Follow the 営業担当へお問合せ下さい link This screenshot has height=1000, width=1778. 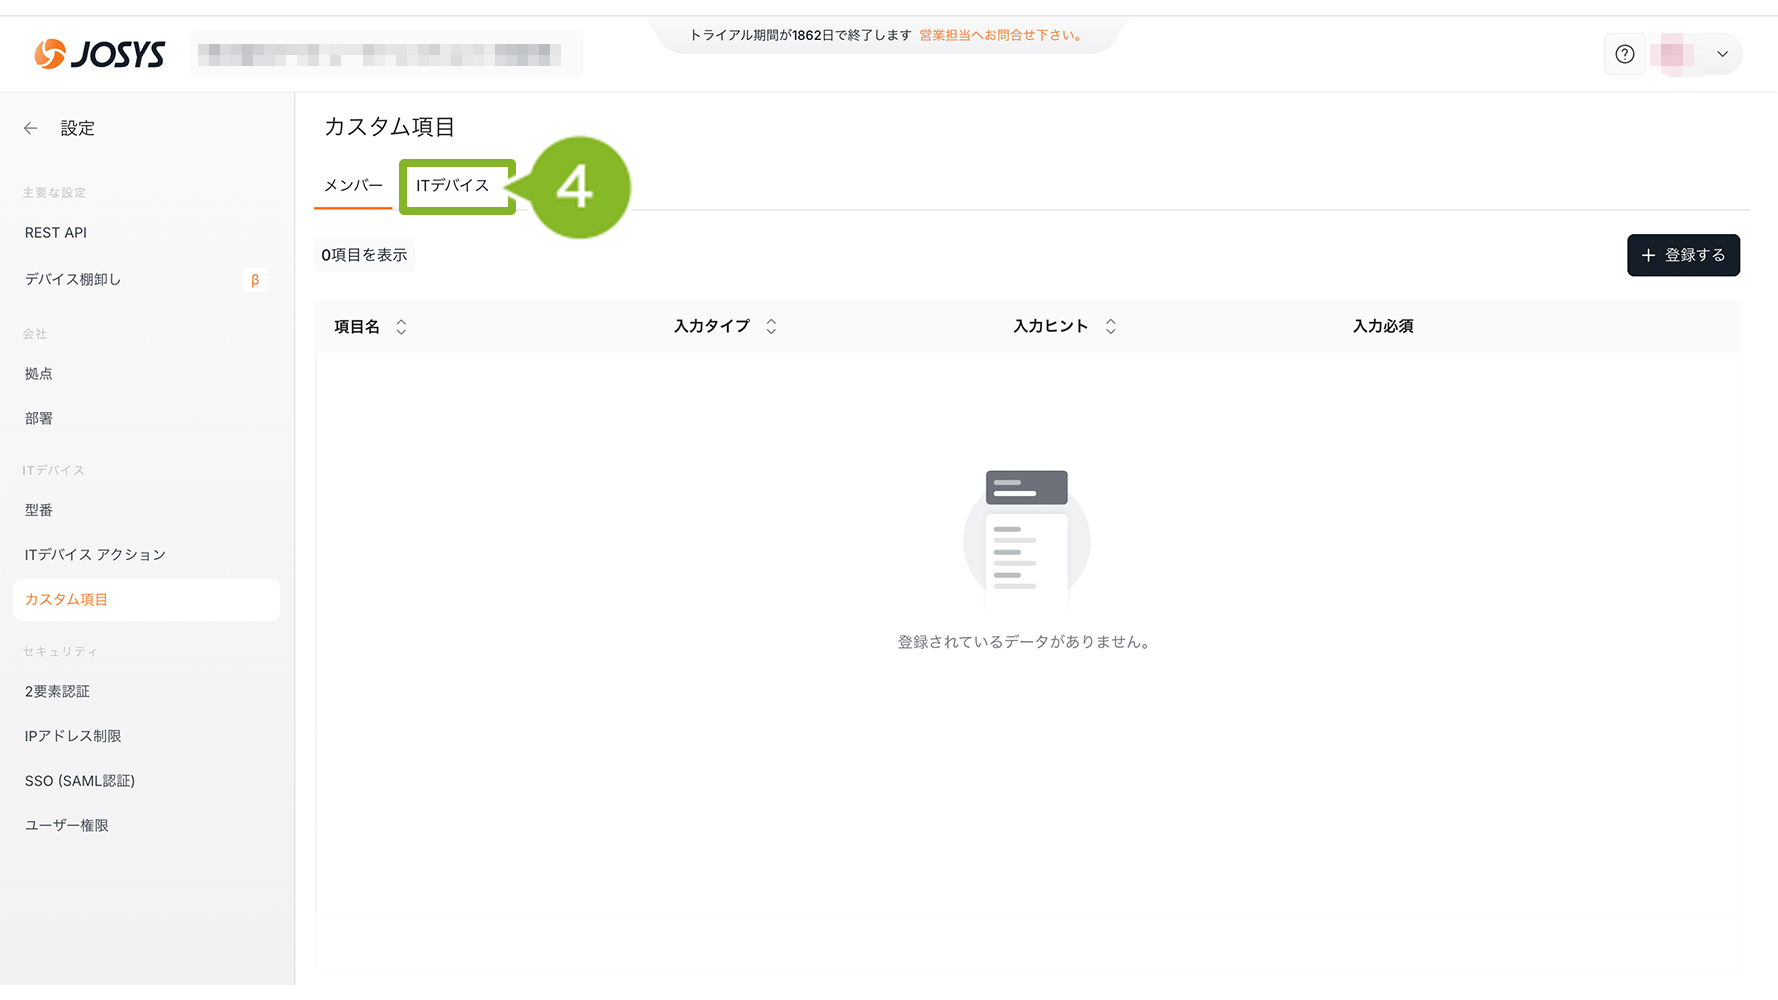click(1000, 35)
